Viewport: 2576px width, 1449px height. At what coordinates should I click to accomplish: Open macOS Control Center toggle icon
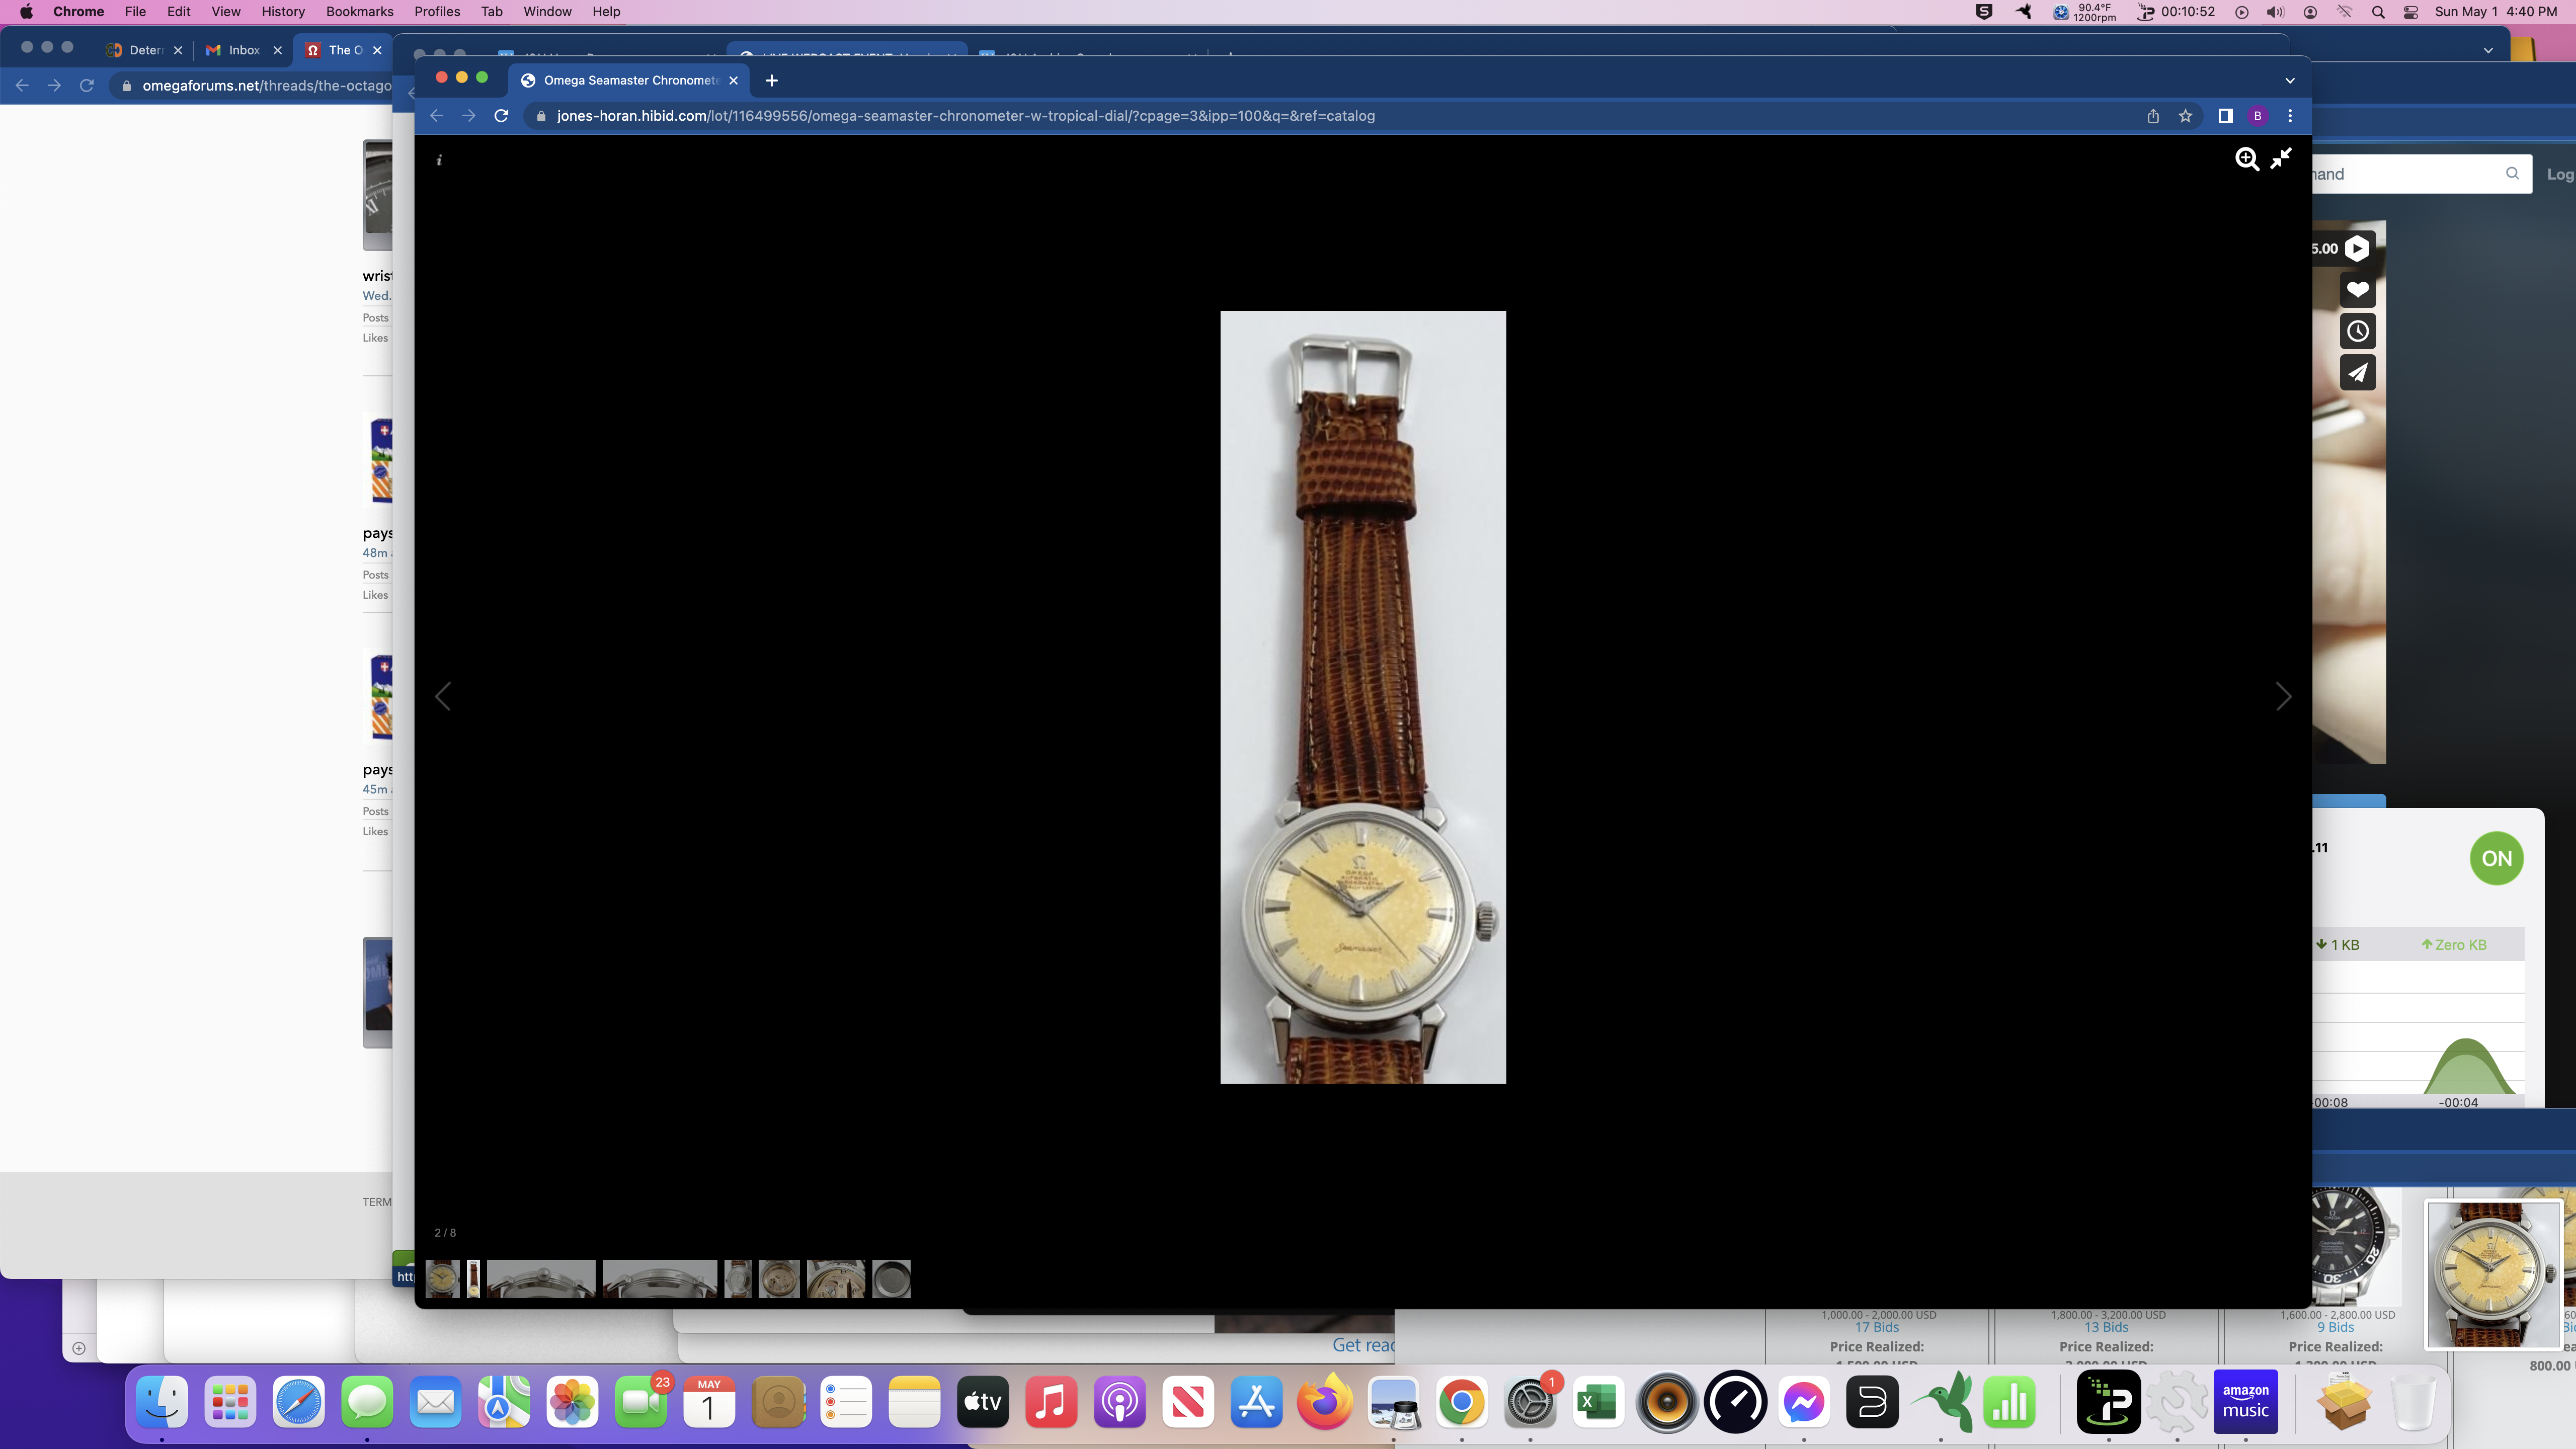coord(2411,12)
